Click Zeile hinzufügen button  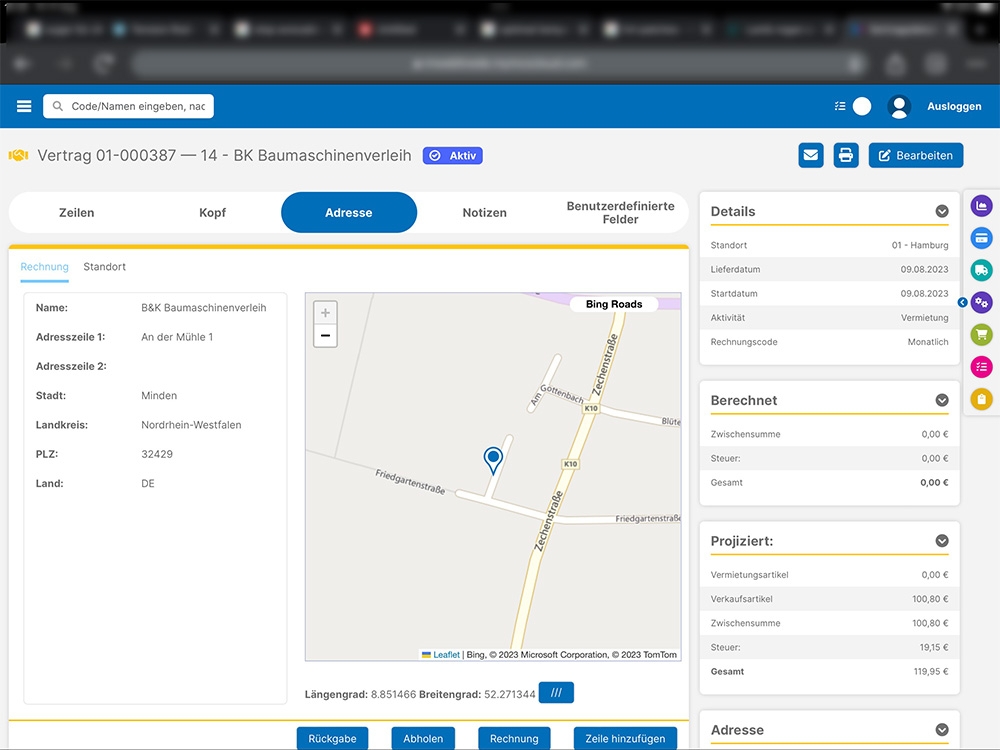click(x=625, y=739)
